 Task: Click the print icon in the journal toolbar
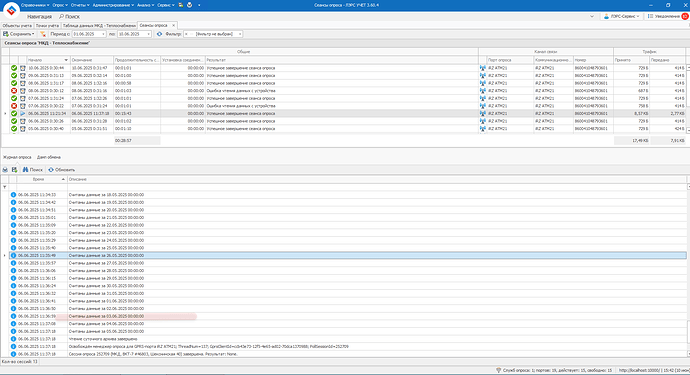(5, 169)
